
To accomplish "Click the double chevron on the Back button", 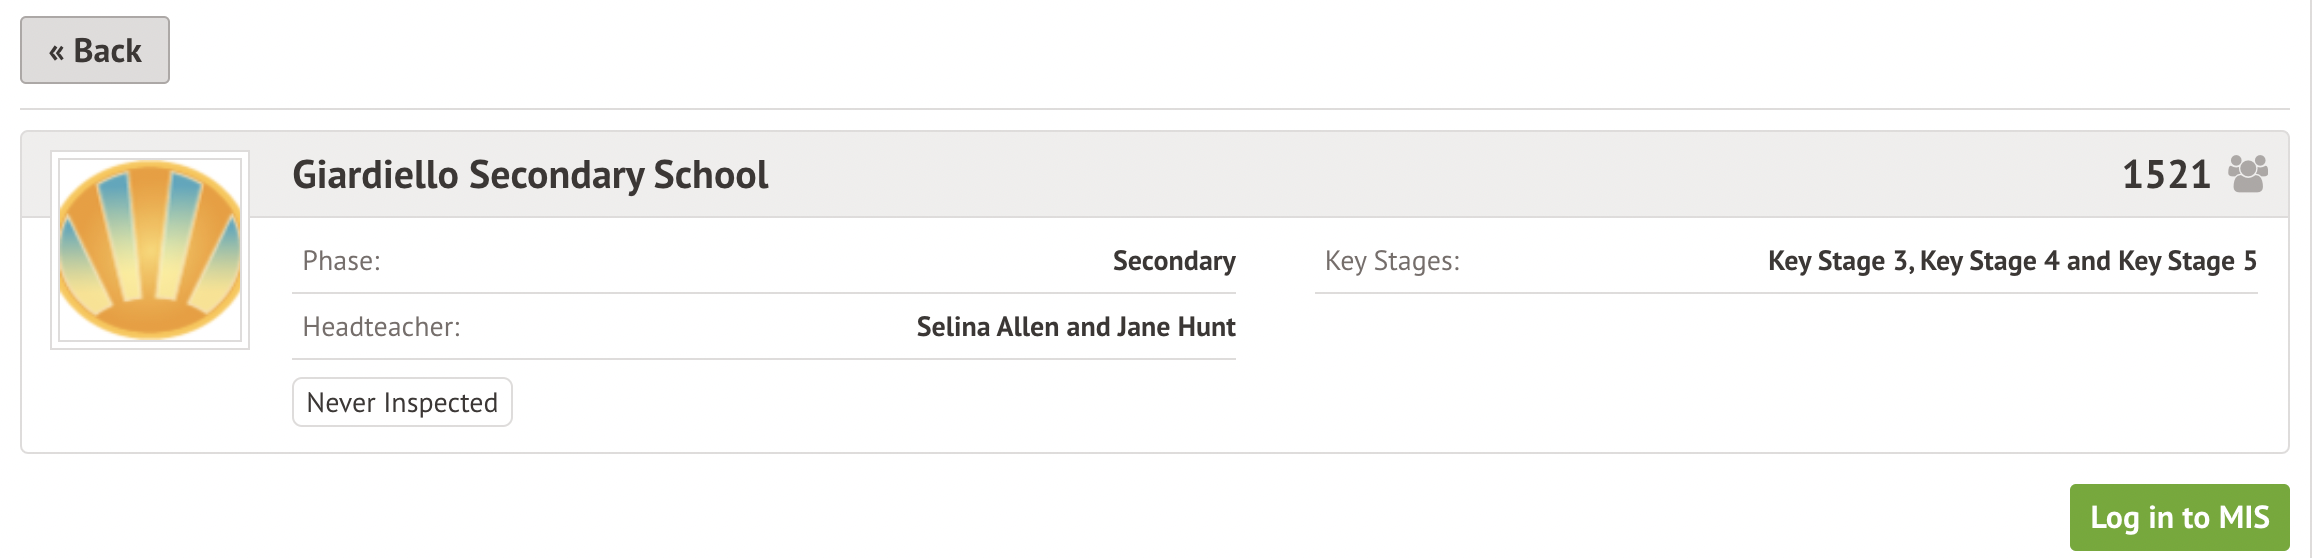I will point(57,52).
